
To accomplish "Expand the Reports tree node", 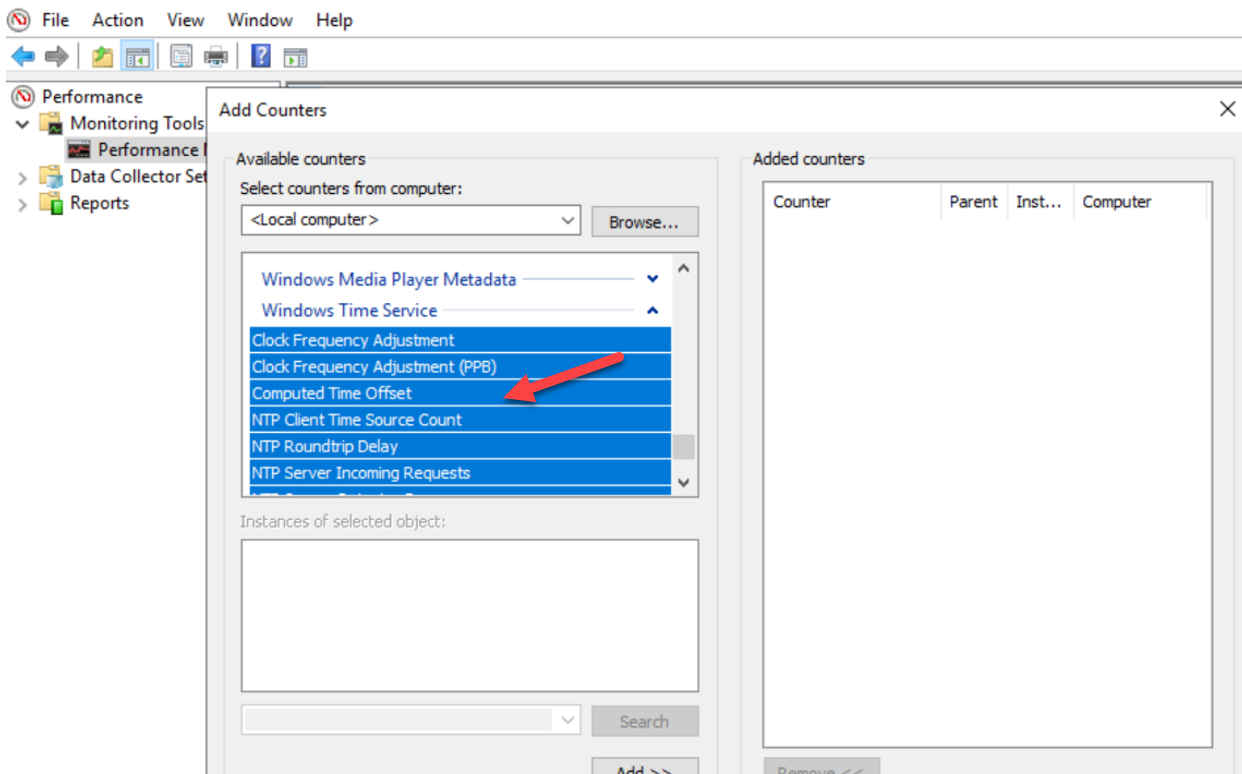I will pyautogui.click(x=23, y=204).
